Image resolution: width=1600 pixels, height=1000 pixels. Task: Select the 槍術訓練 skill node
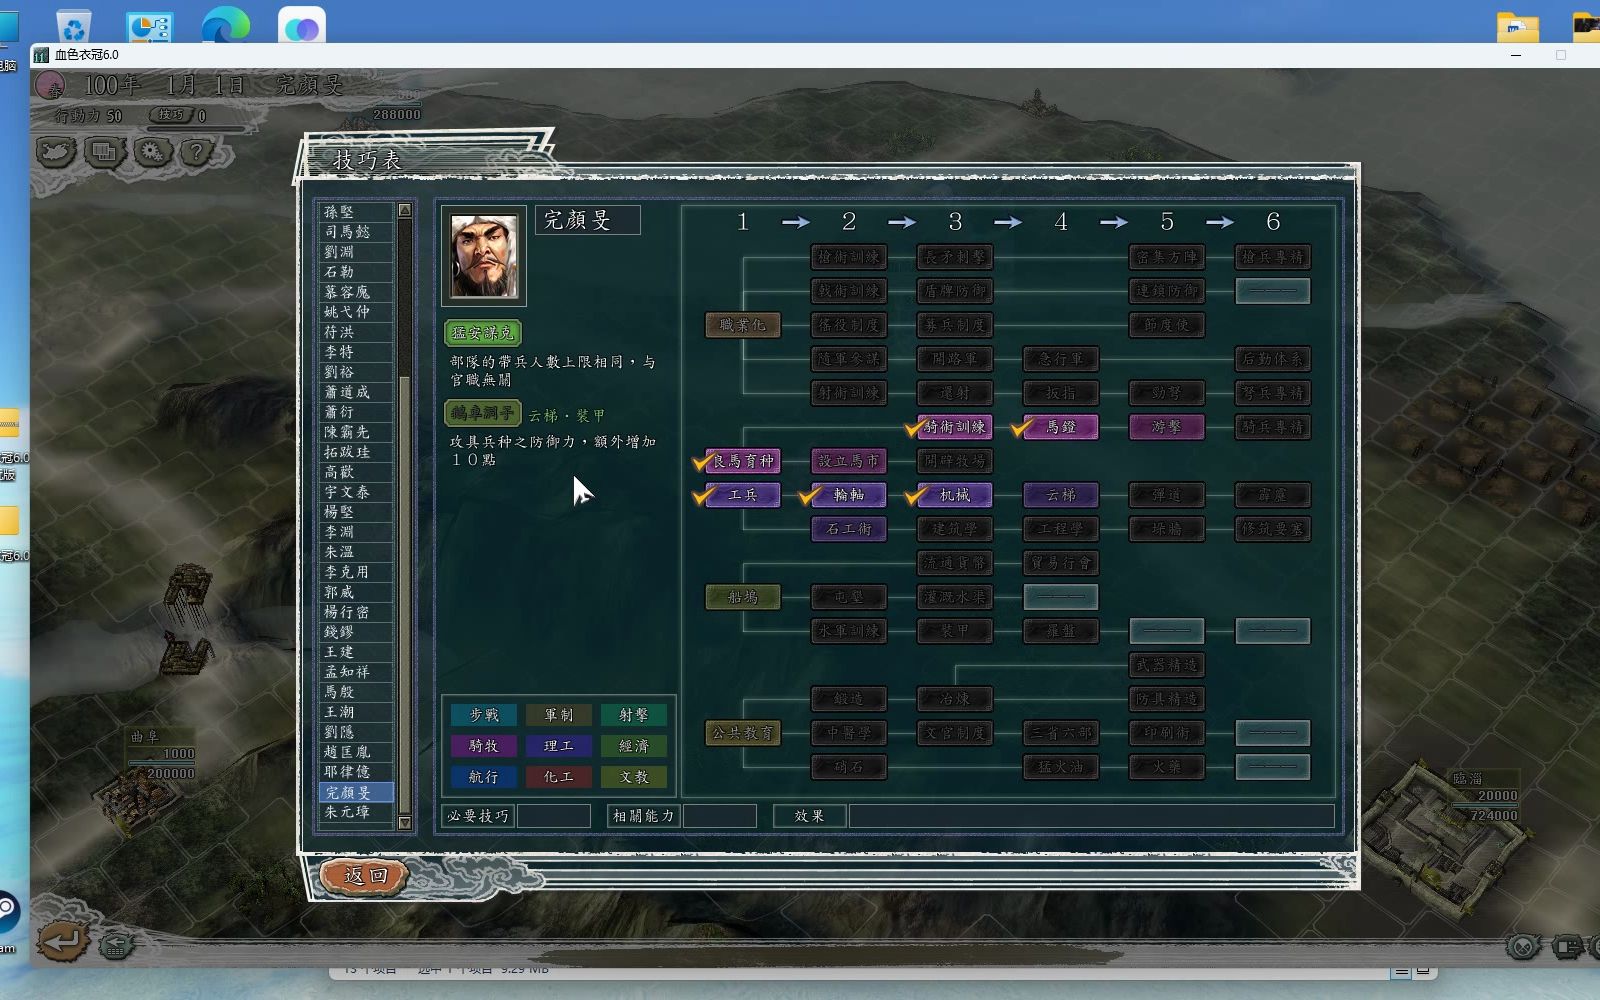click(848, 257)
